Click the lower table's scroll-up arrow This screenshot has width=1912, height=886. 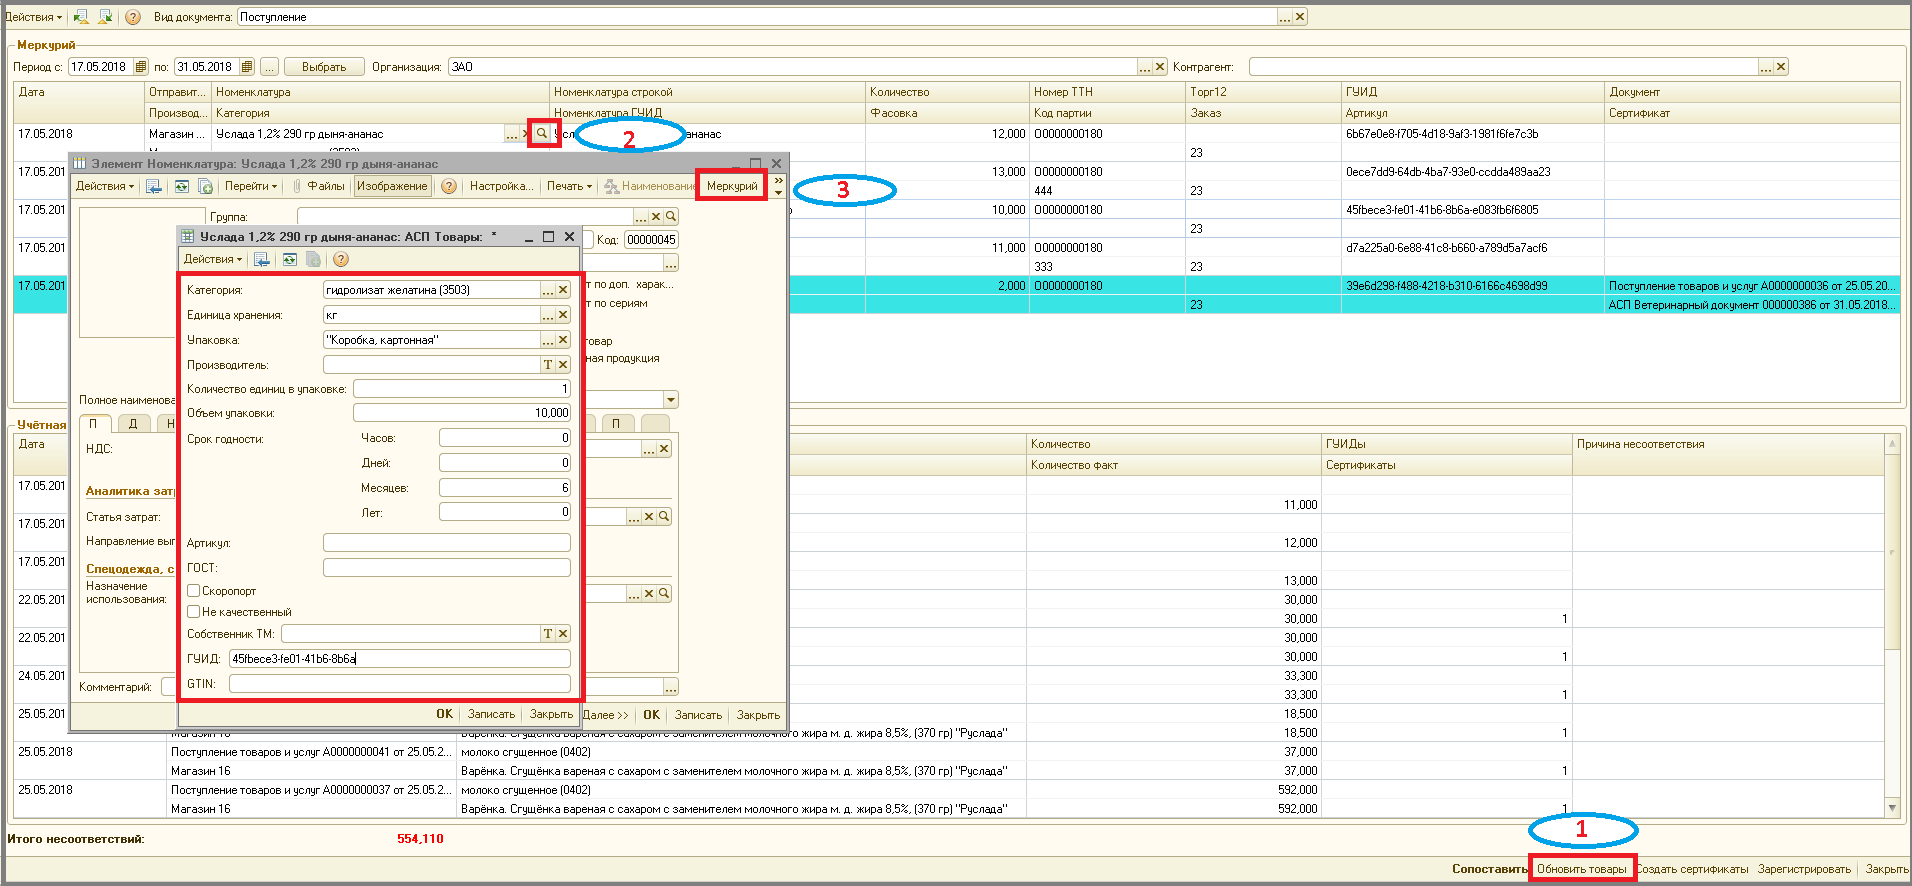coord(1891,443)
